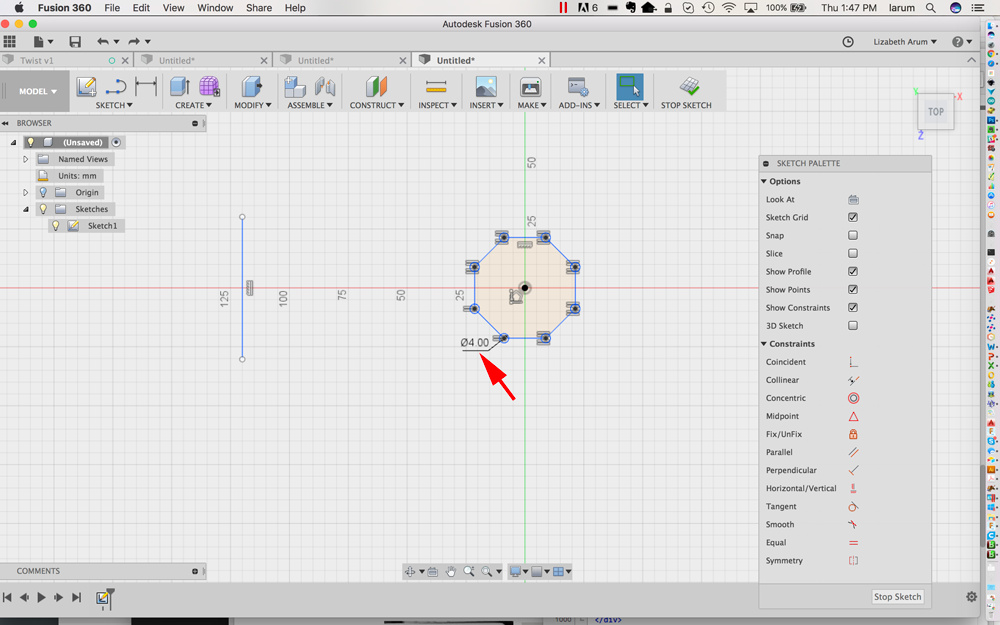Apply the Midpoint triangle constraint icon
1000x625 pixels.
coord(853,416)
